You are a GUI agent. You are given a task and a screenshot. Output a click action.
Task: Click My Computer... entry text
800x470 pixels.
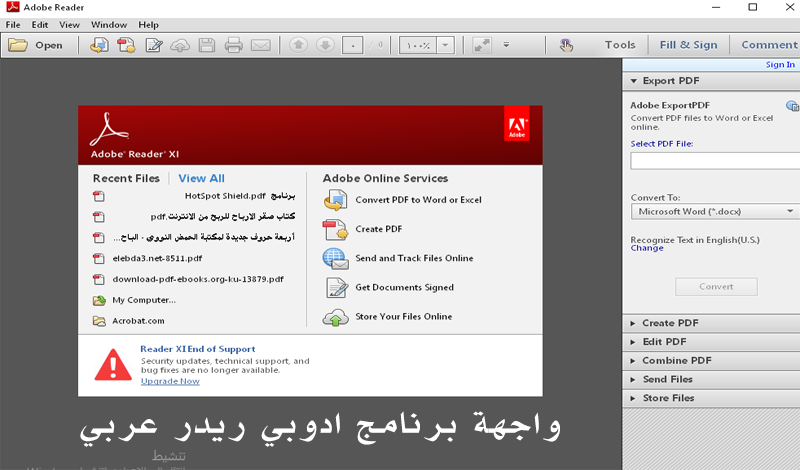pos(144,300)
